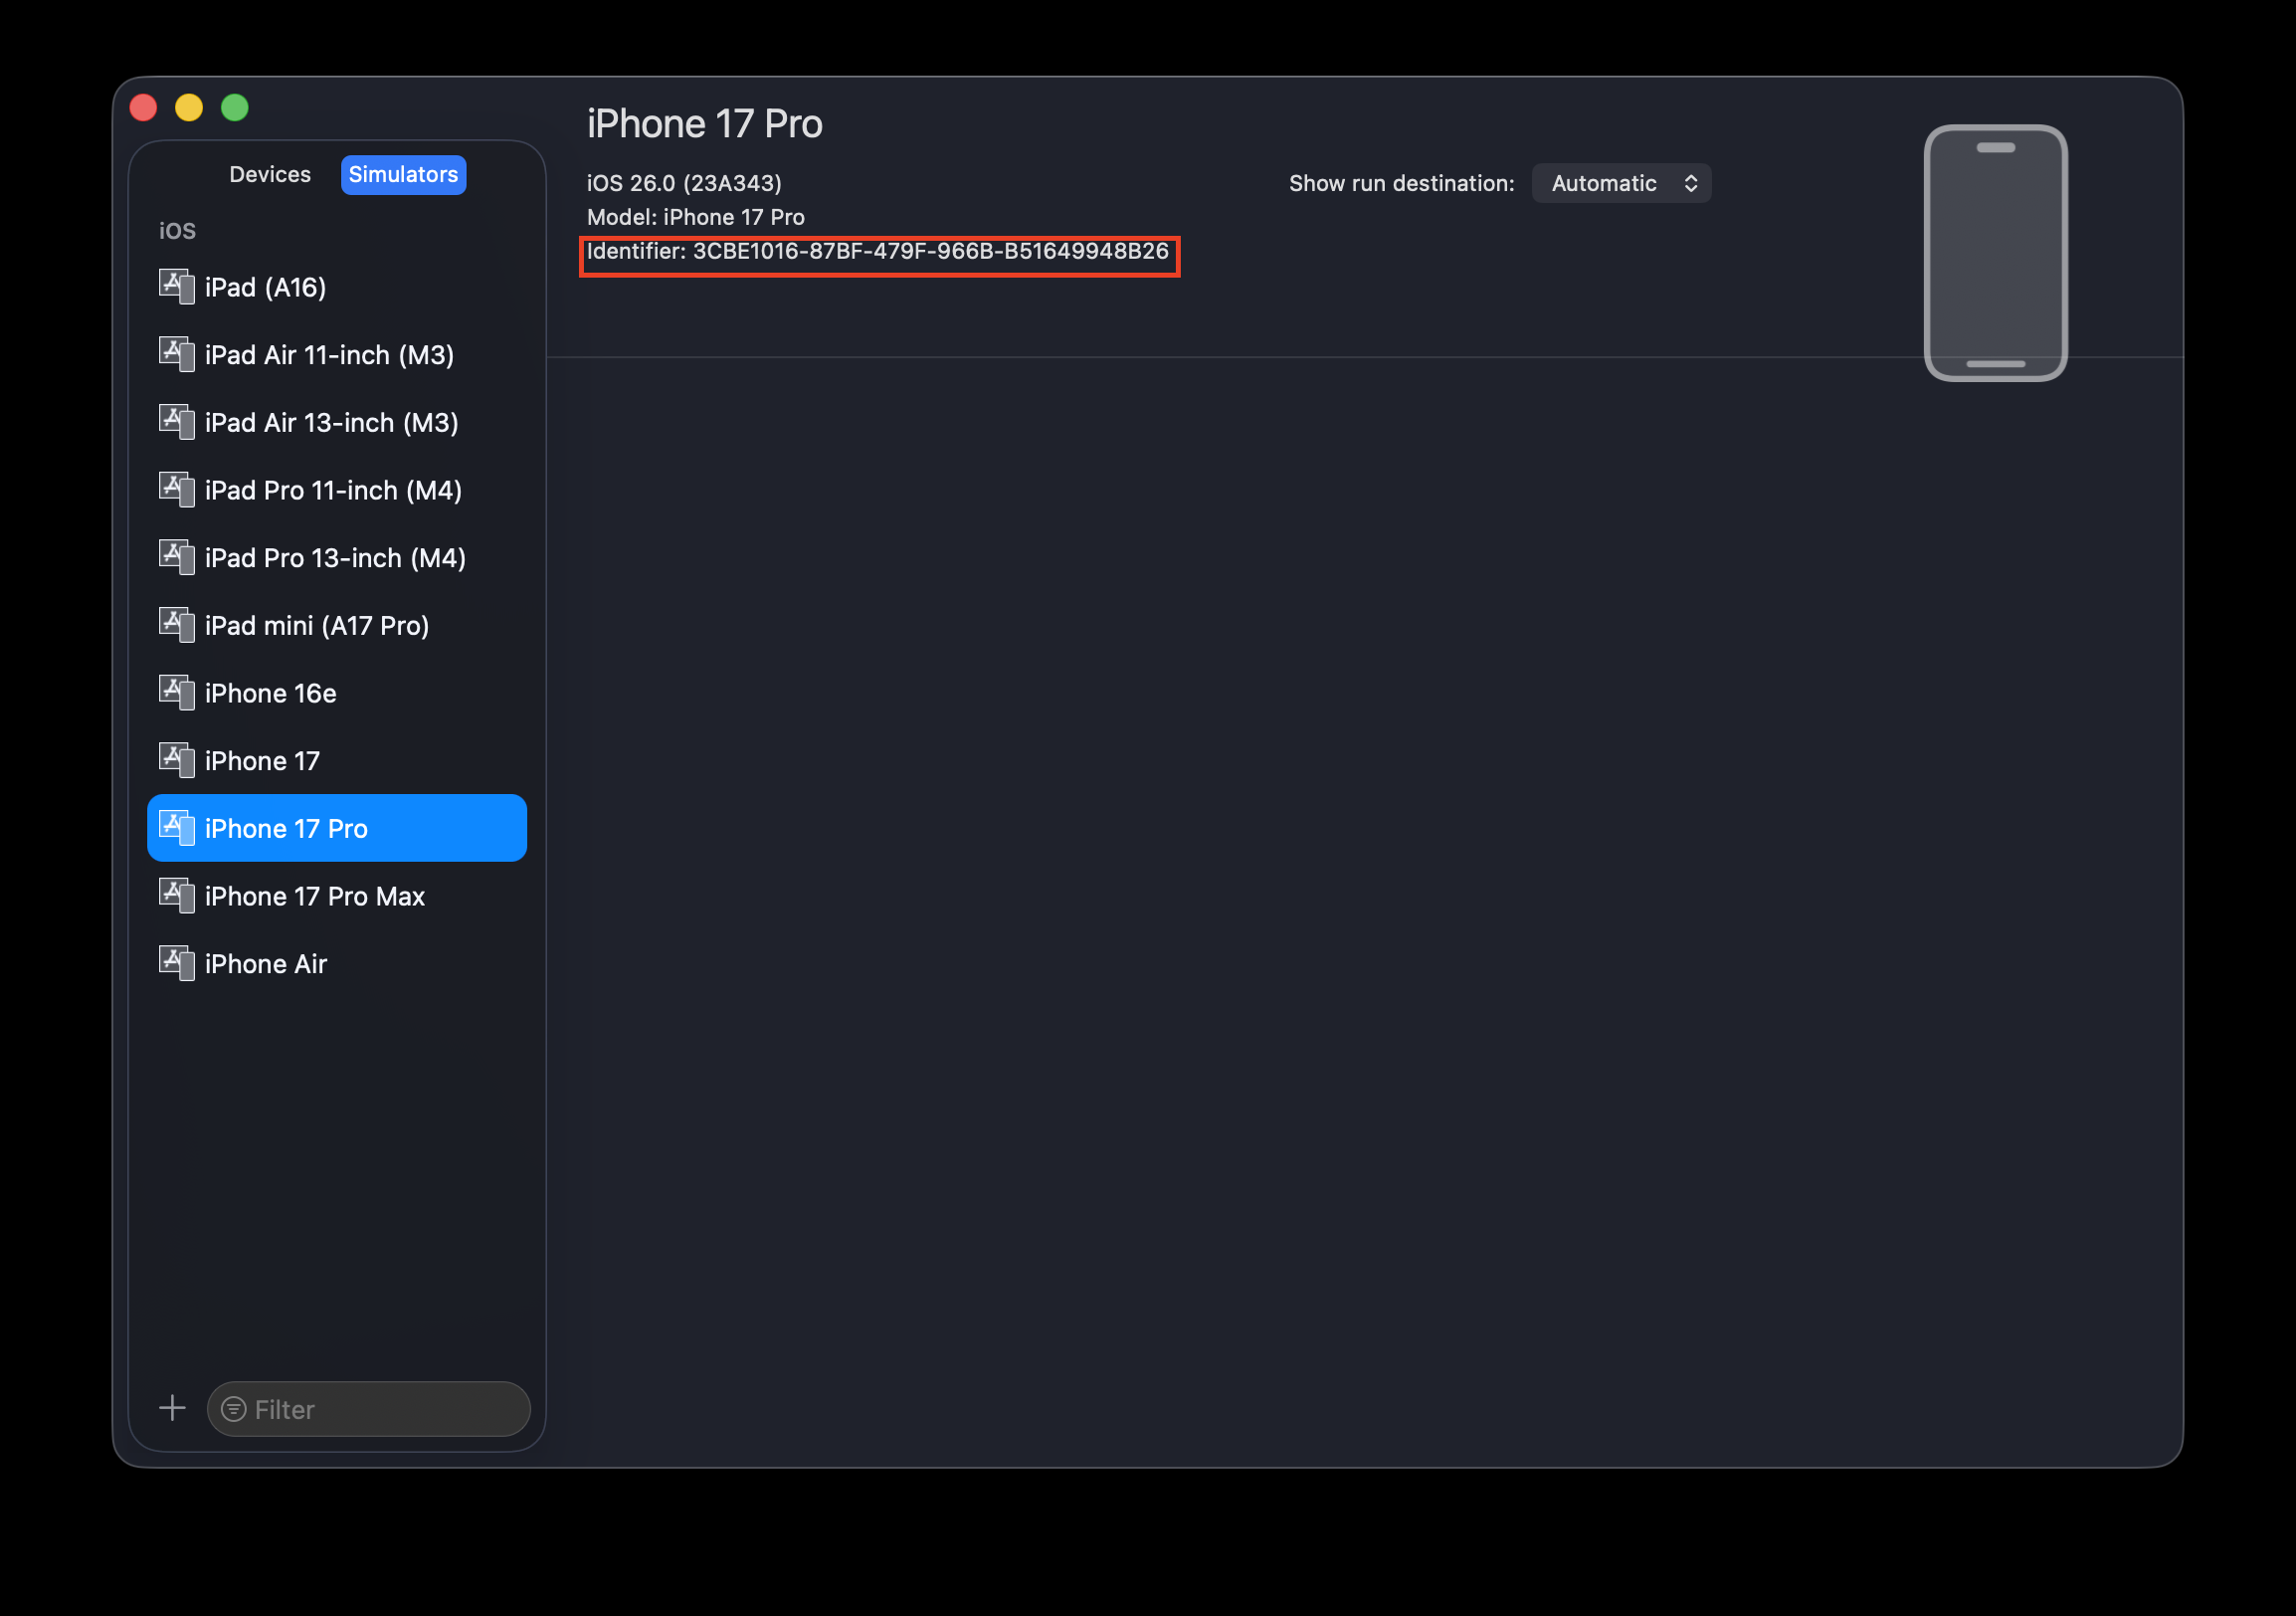Select iPad Air 13-inch (M3) in list

[331, 423]
